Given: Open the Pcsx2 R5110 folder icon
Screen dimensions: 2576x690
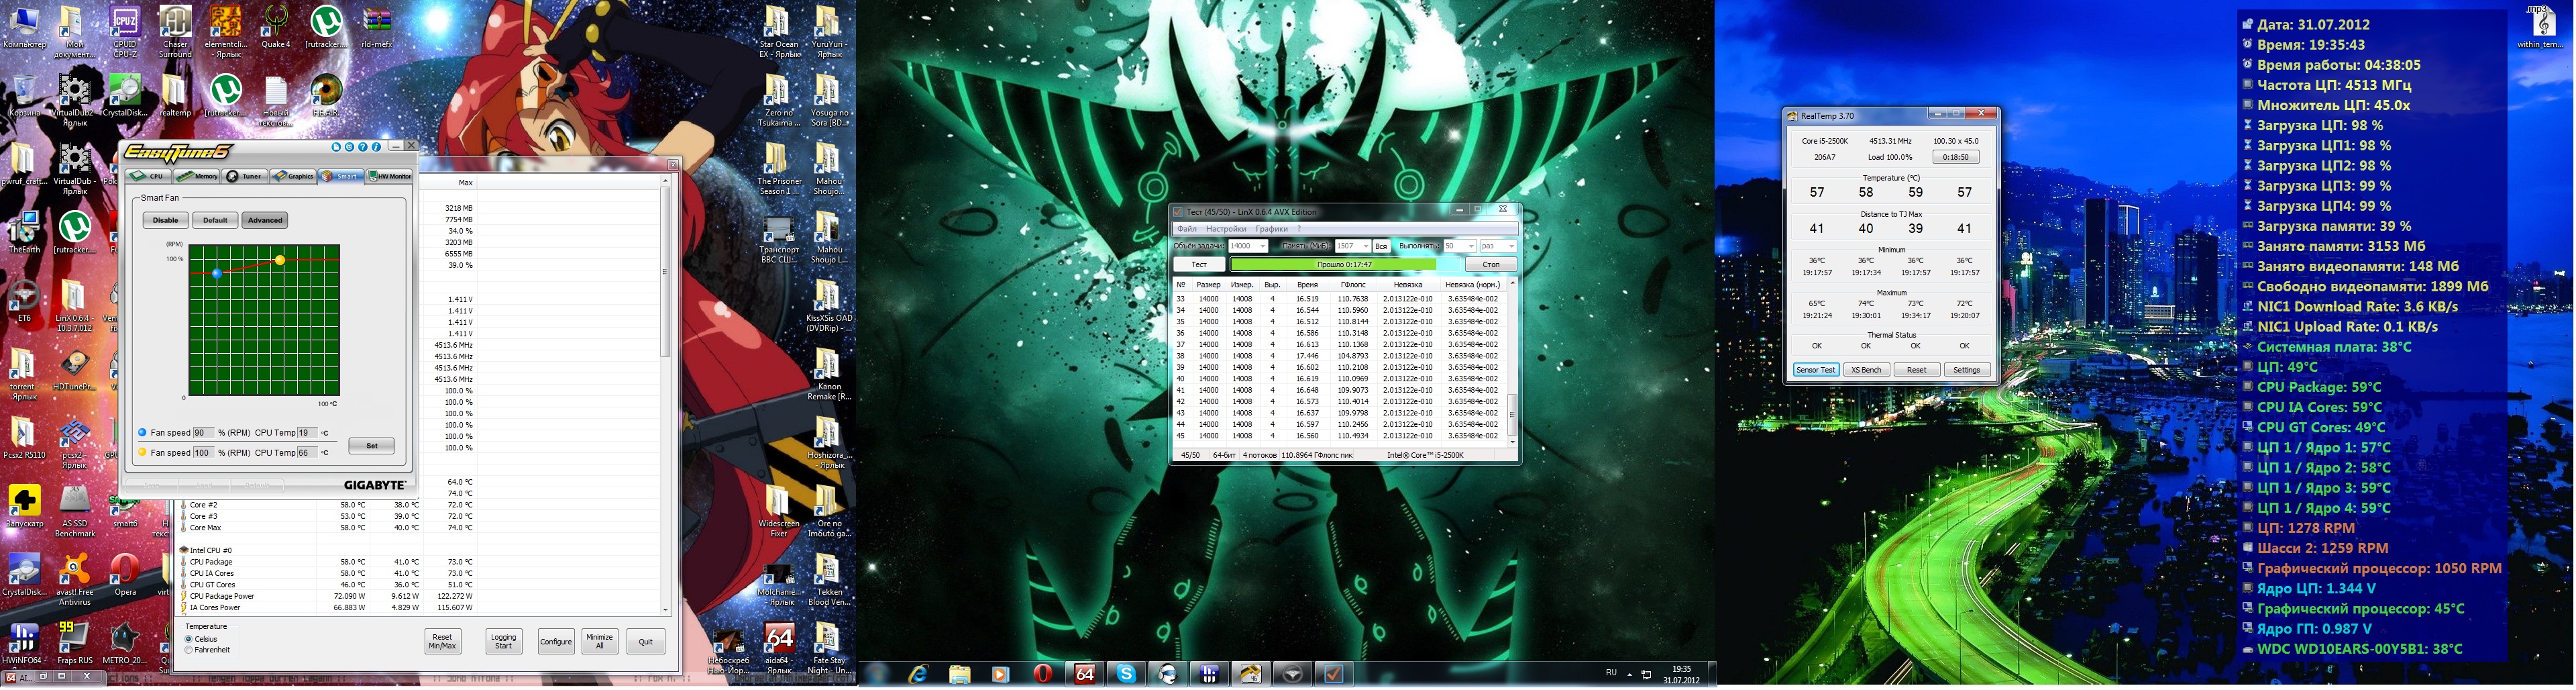Looking at the screenshot, I should [x=24, y=437].
